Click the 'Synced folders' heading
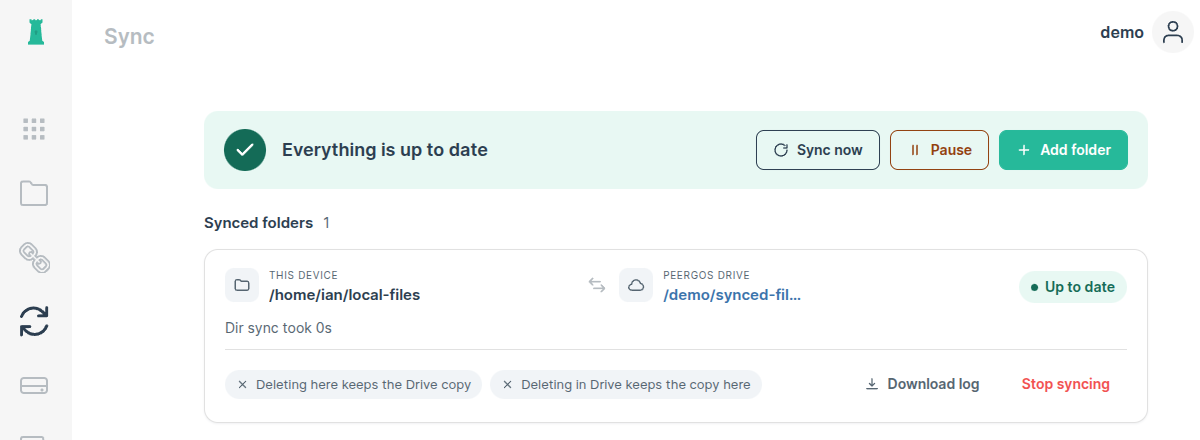Screen dimensions: 1200x440 tap(258, 222)
